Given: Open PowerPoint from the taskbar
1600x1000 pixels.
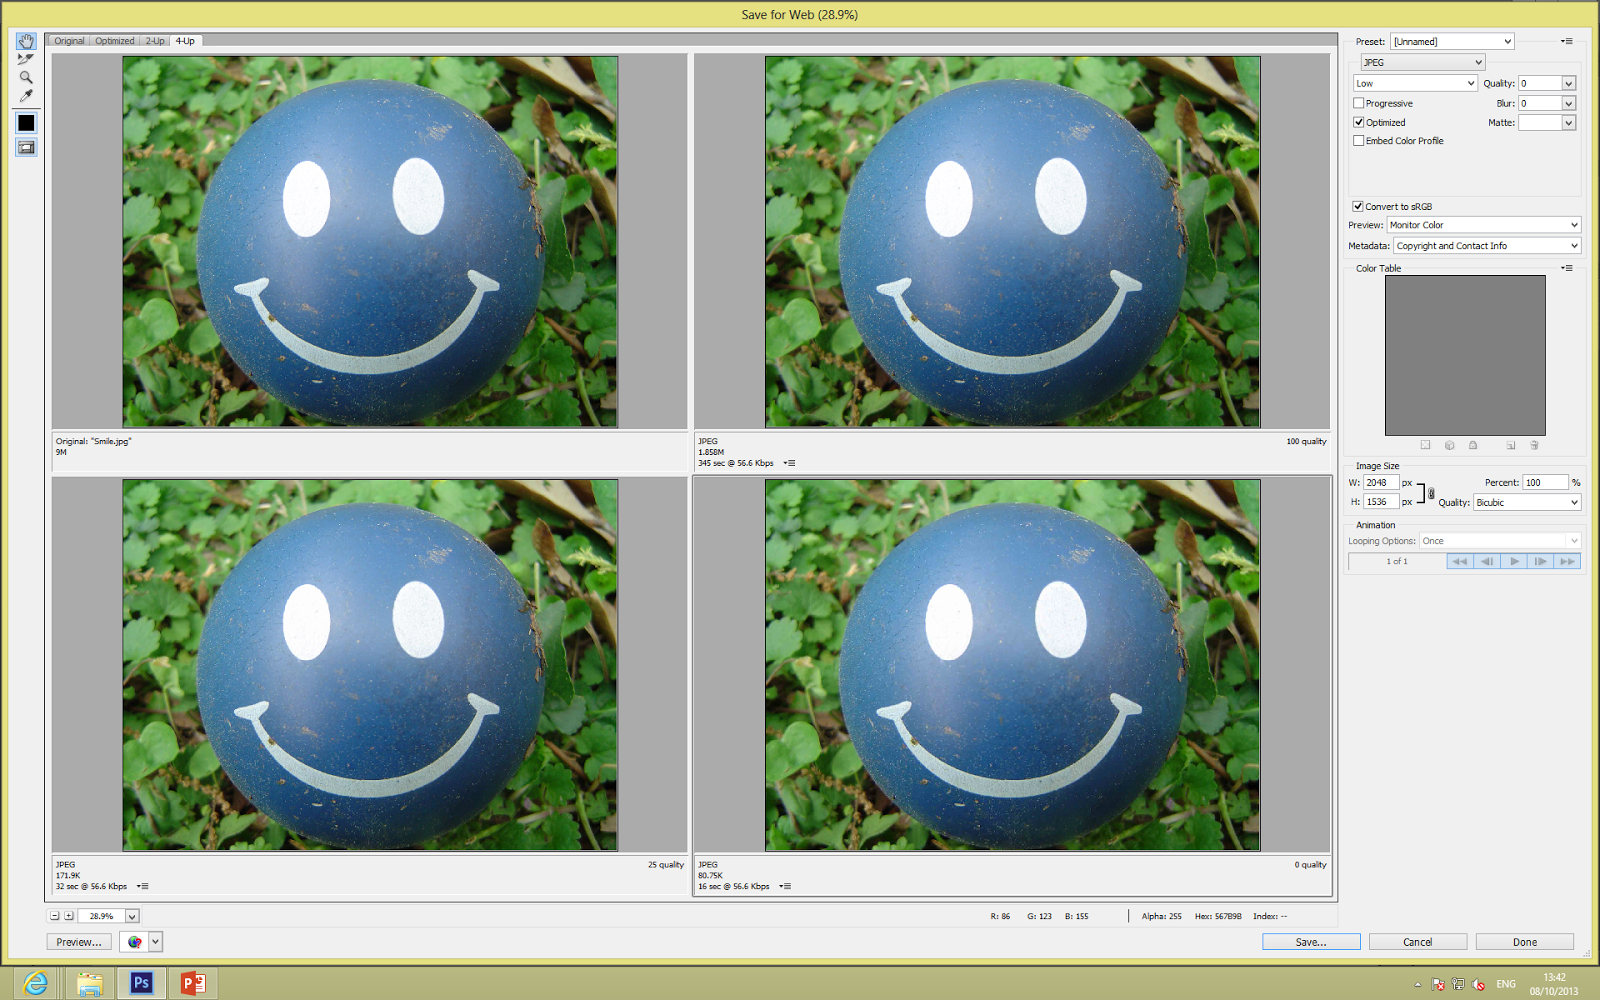Looking at the screenshot, I should (193, 983).
